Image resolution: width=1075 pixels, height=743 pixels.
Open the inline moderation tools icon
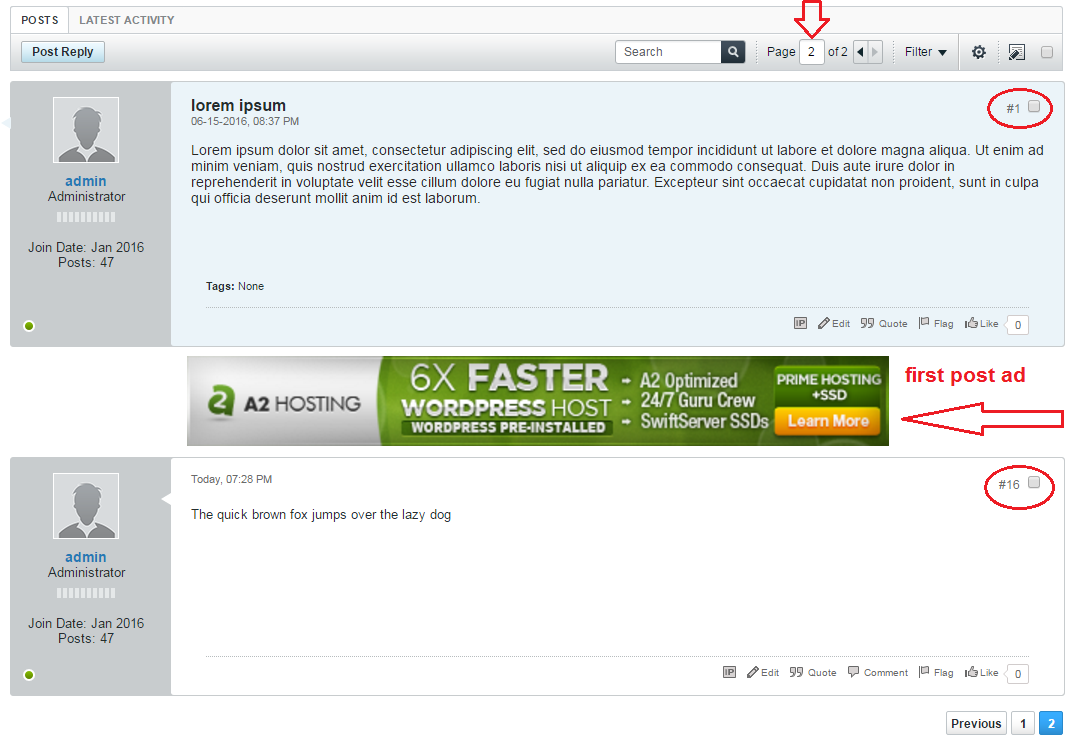1017,52
